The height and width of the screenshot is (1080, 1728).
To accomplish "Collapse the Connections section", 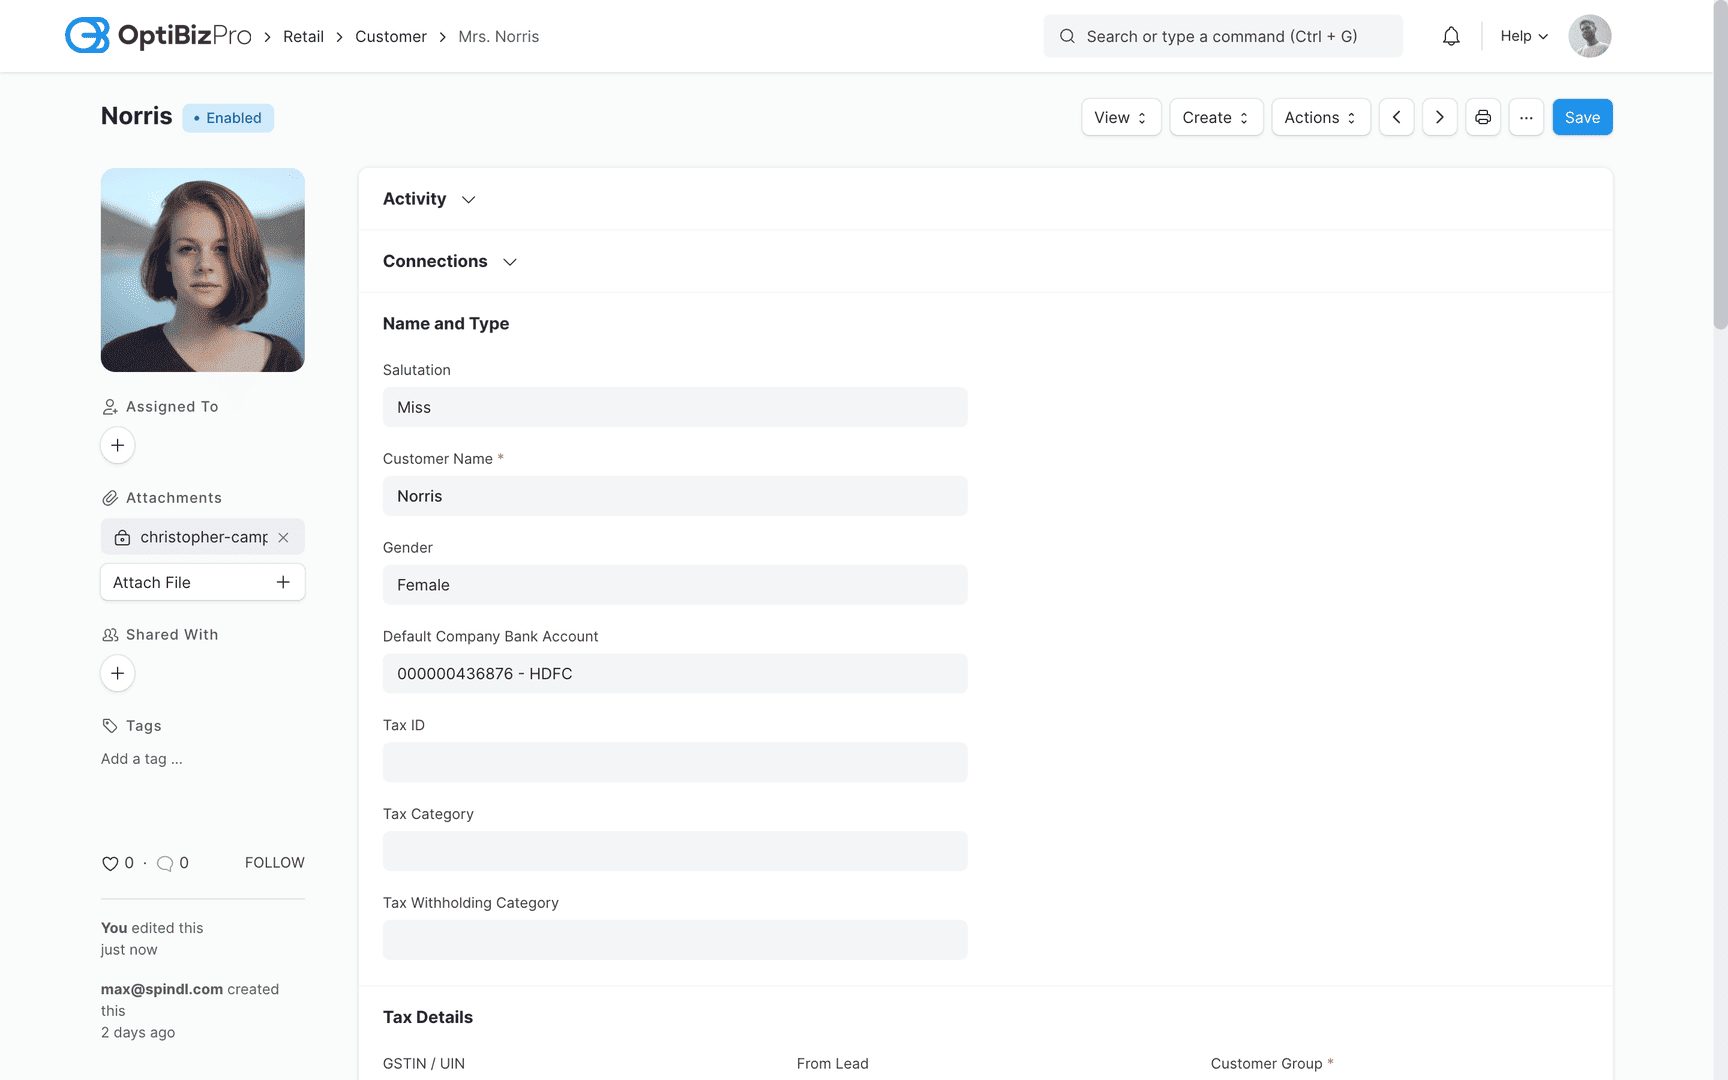I will click(510, 261).
